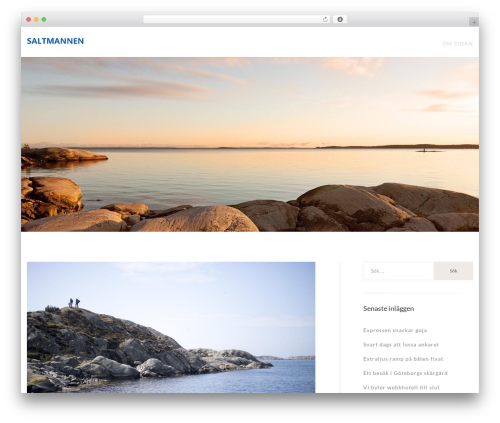500x423 pixels.
Task: Open a new tab with plus button
Action: (x=474, y=22)
